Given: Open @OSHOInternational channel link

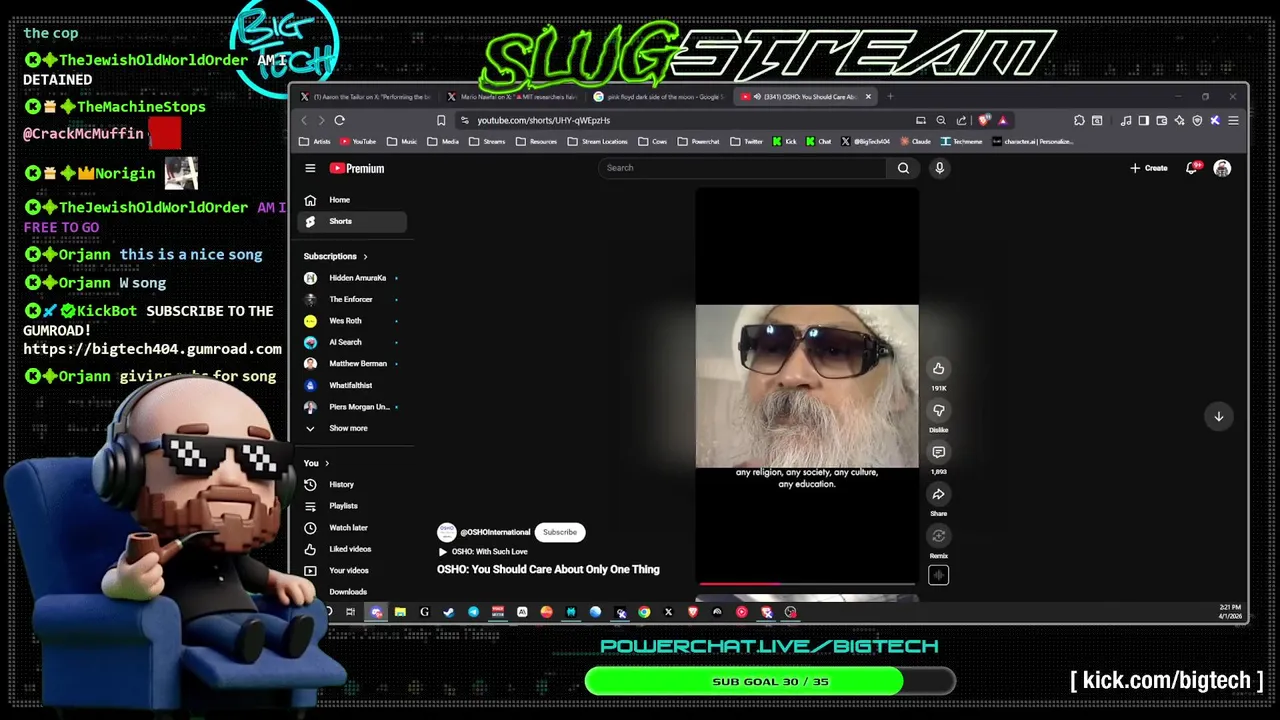Looking at the screenshot, I should point(495,532).
